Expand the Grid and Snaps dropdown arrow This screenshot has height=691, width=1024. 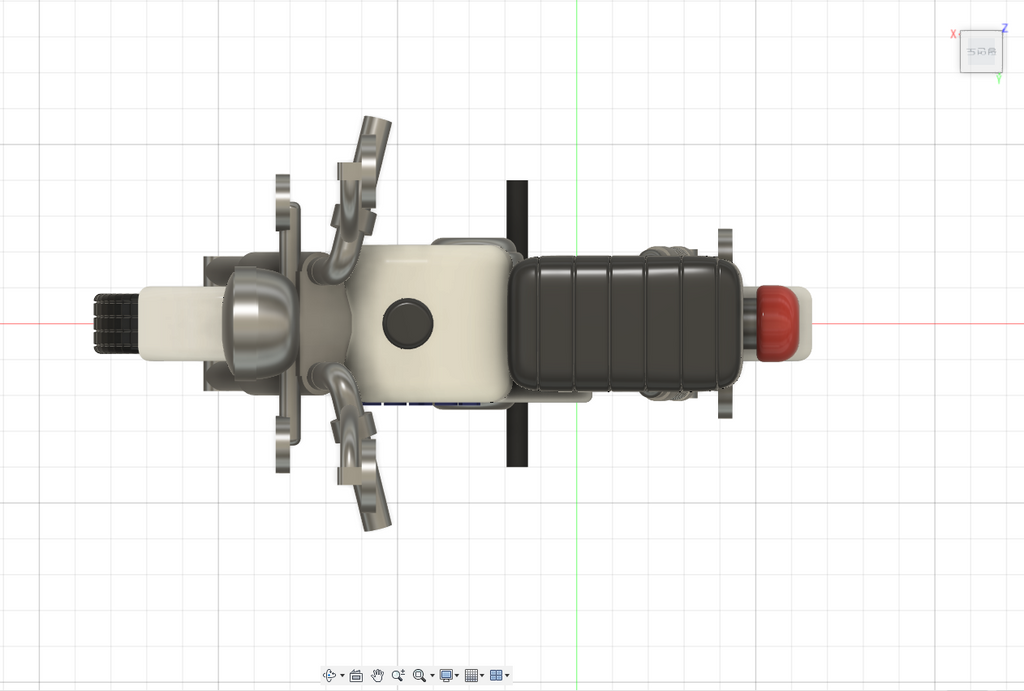point(482,676)
